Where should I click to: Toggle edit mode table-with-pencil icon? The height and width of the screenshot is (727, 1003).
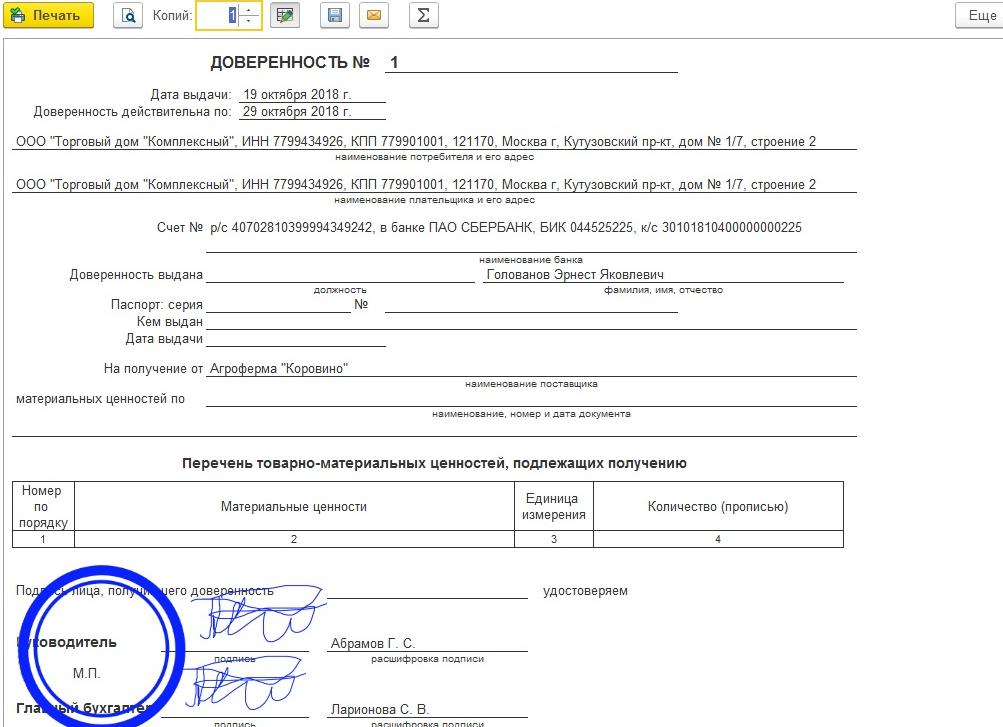[x=285, y=15]
